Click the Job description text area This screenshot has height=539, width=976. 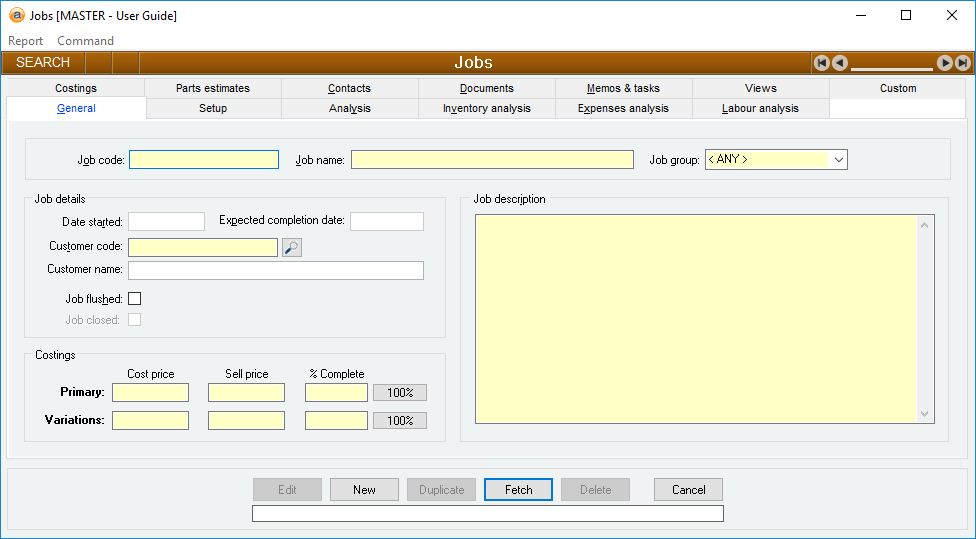point(696,318)
